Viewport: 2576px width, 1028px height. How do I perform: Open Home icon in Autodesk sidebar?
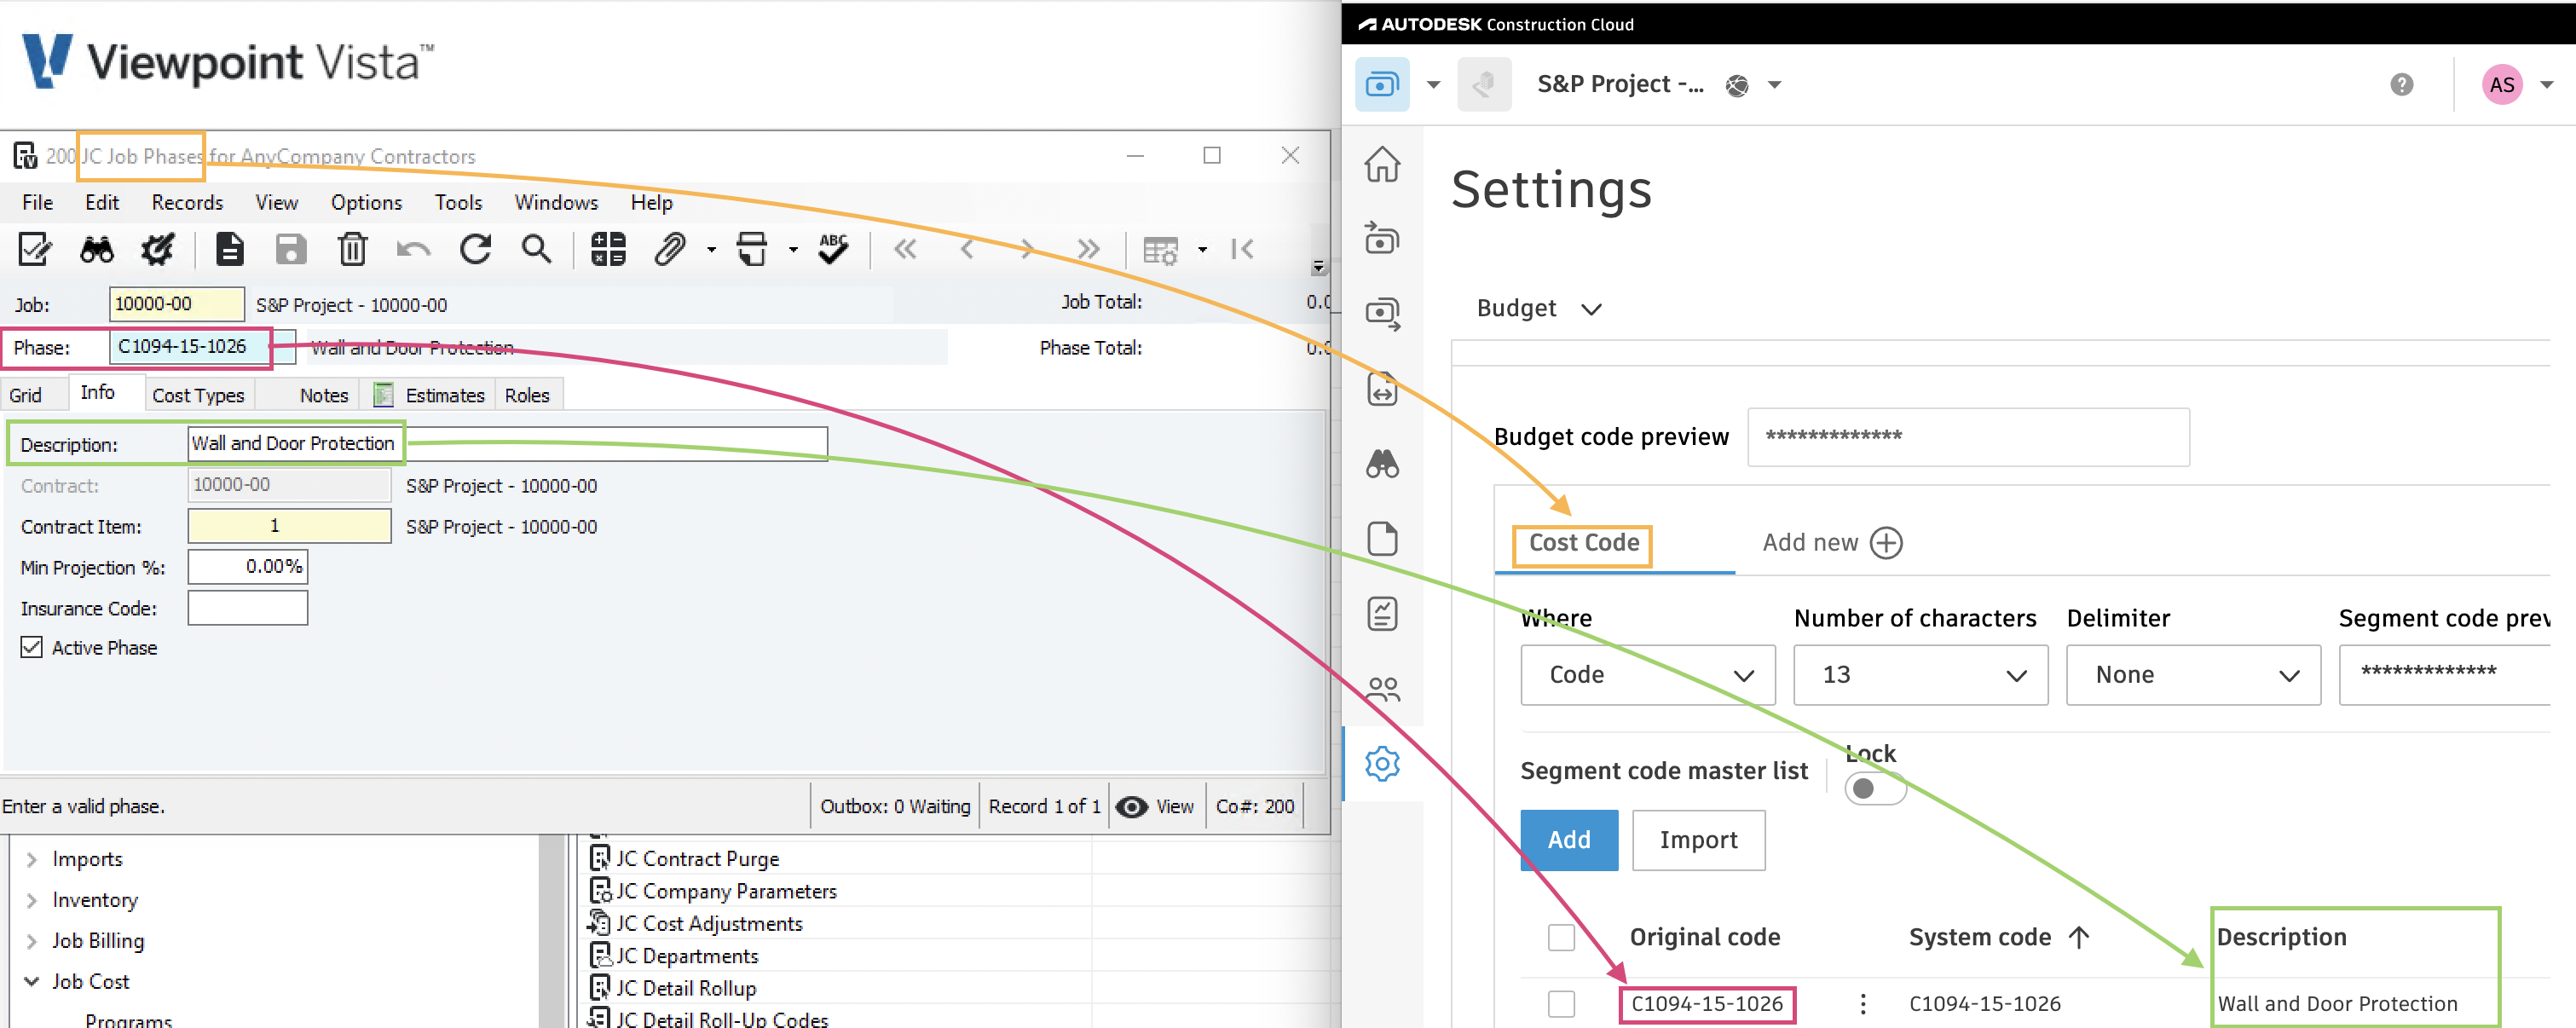(x=1382, y=164)
